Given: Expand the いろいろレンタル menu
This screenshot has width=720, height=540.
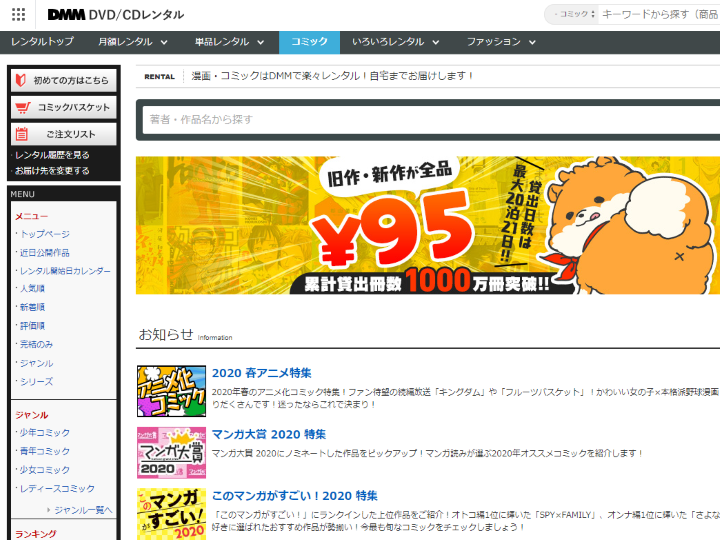Looking at the screenshot, I should (x=395, y=42).
